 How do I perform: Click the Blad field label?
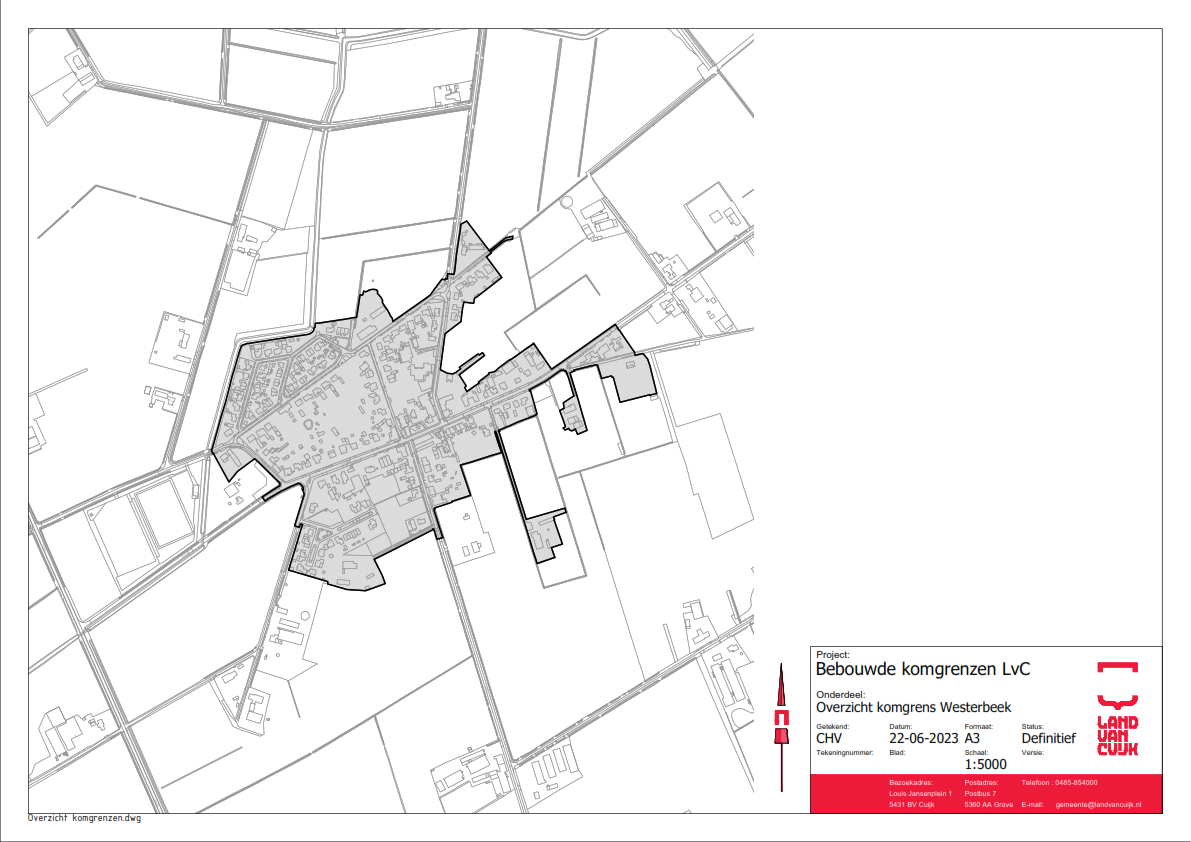[897, 752]
